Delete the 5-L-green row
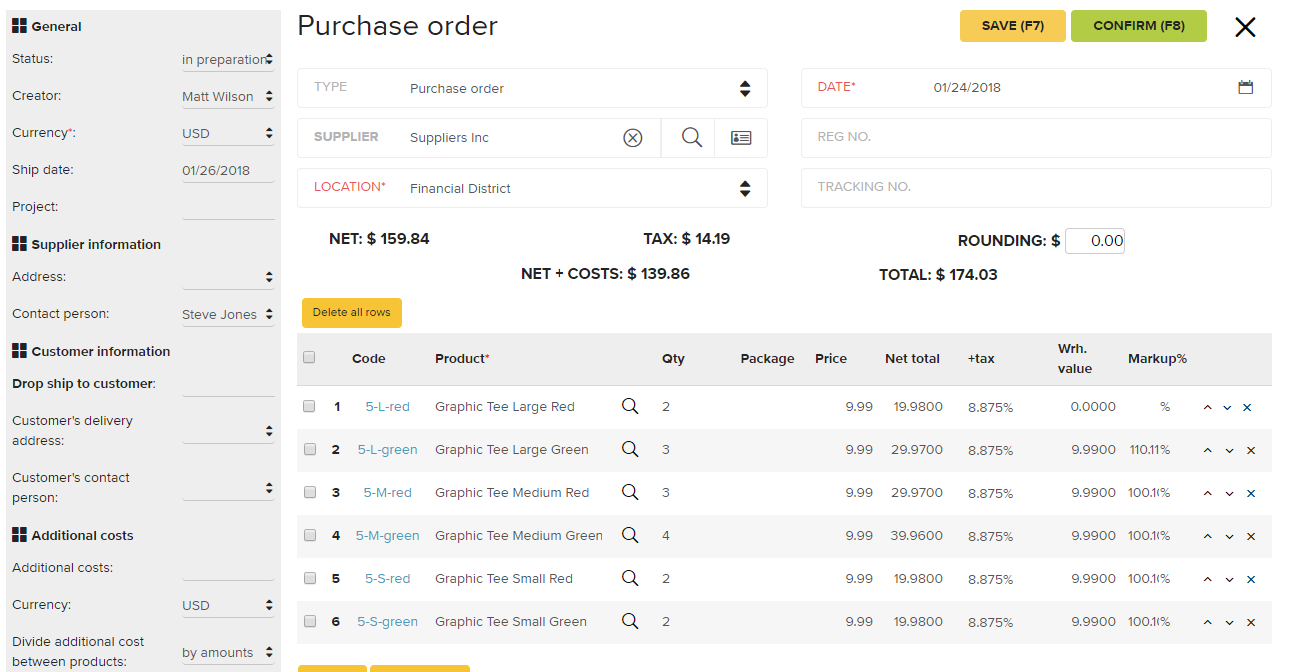1292x672 pixels. tap(1251, 451)
